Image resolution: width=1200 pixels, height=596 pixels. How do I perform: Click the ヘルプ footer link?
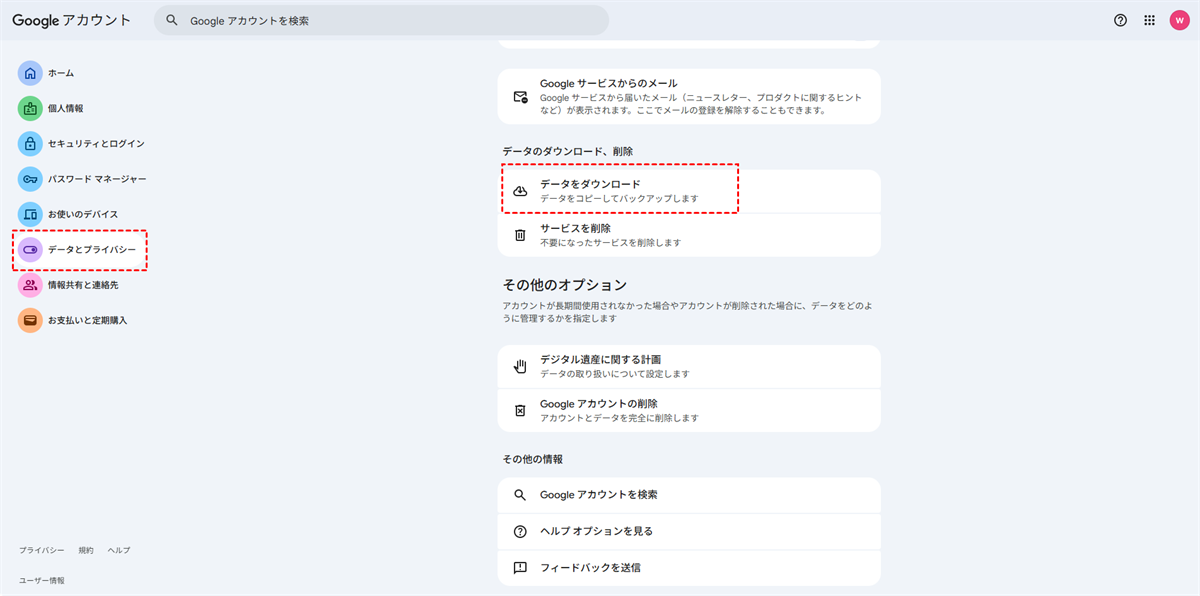click(119, 551)
